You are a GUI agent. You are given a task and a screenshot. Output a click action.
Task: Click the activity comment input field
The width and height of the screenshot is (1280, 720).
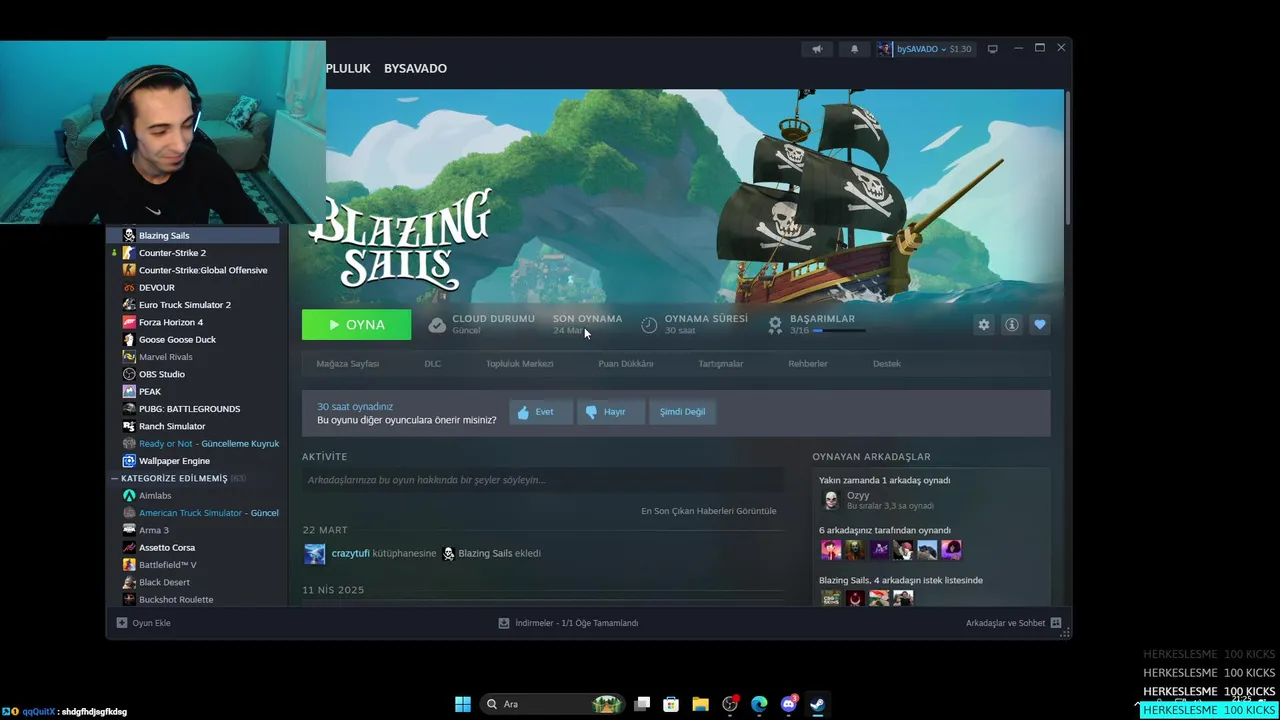[x=543, y=480]
